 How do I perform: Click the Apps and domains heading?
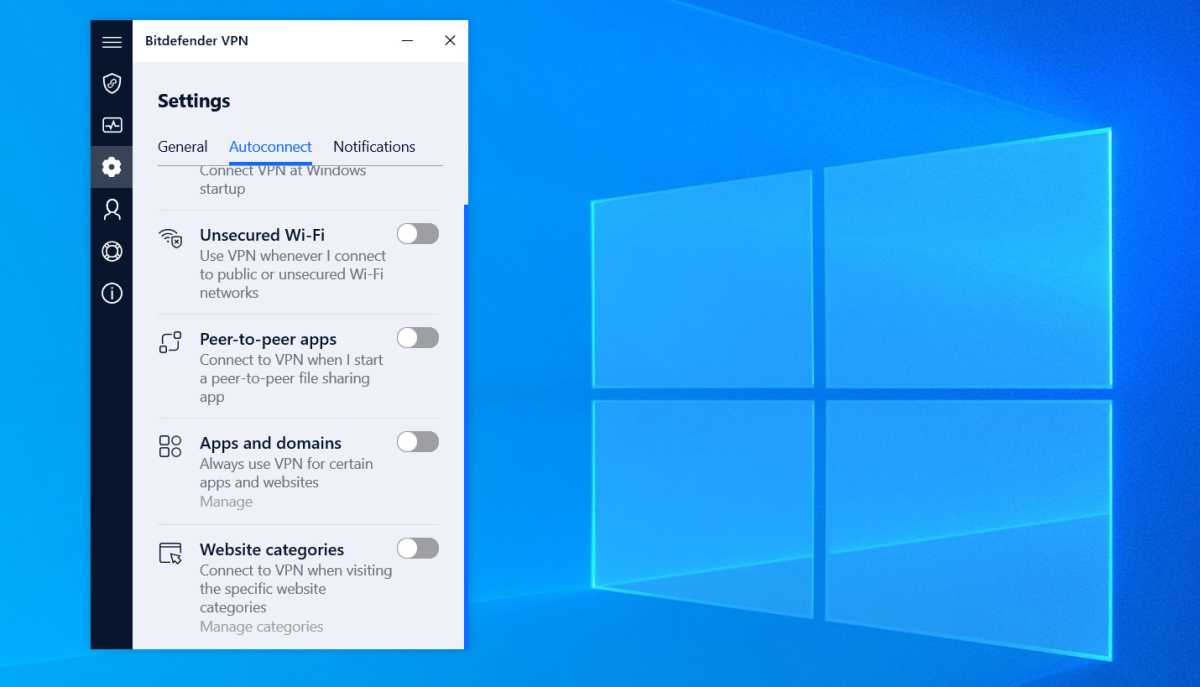[x=270, y=443]
